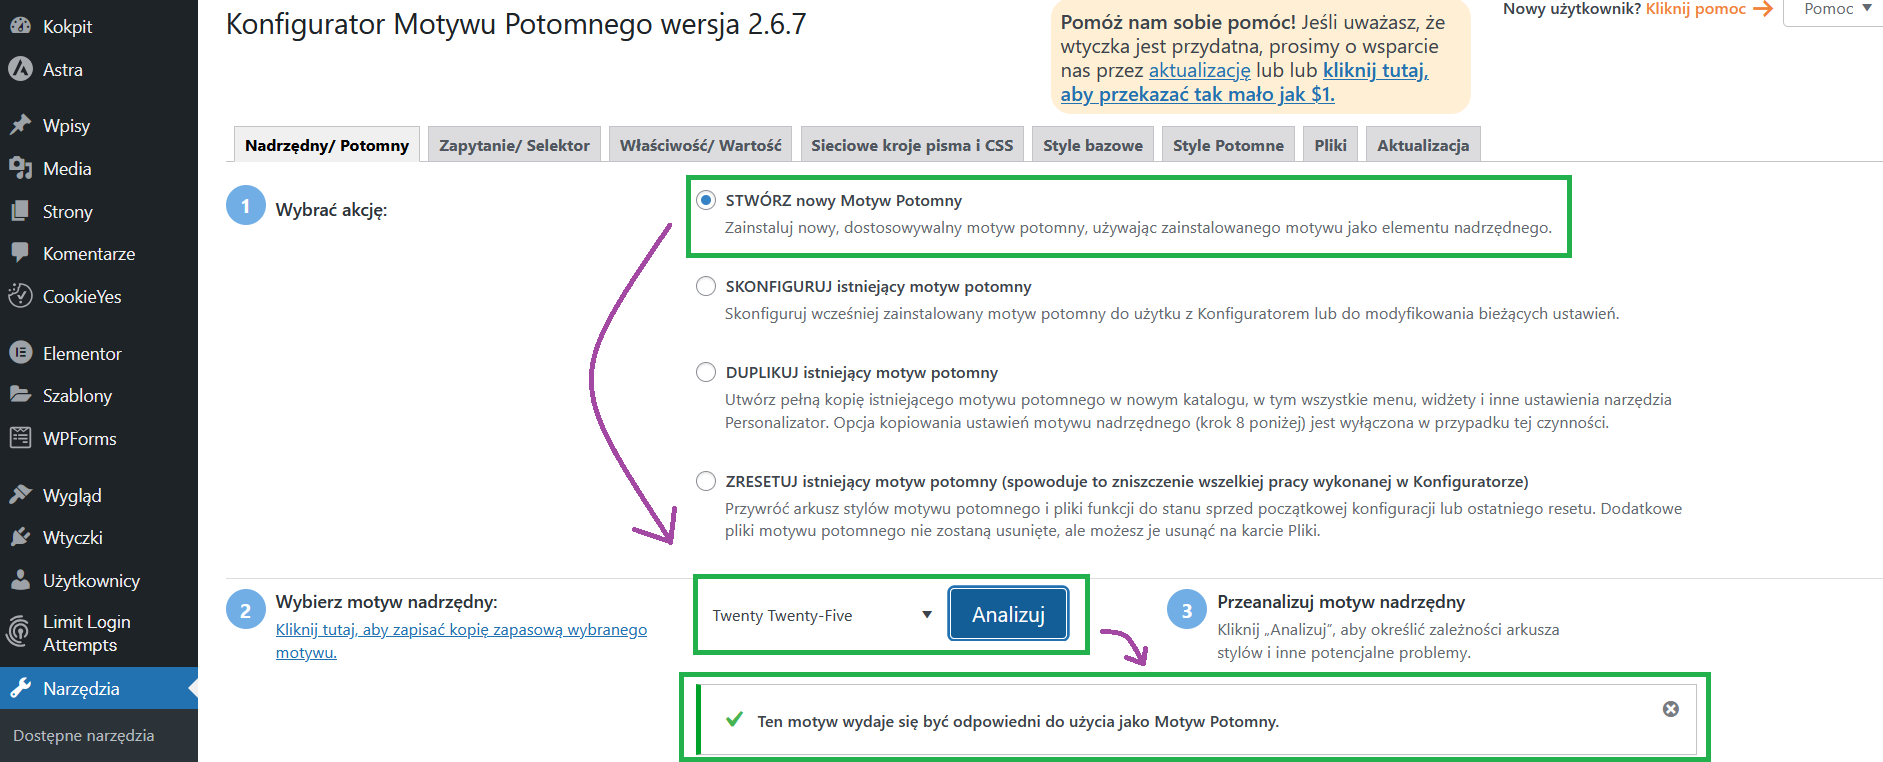The width and height of the screenshot is (1883, 762).
Task: Click the Analizuj button
Action: coord(1008,614)
